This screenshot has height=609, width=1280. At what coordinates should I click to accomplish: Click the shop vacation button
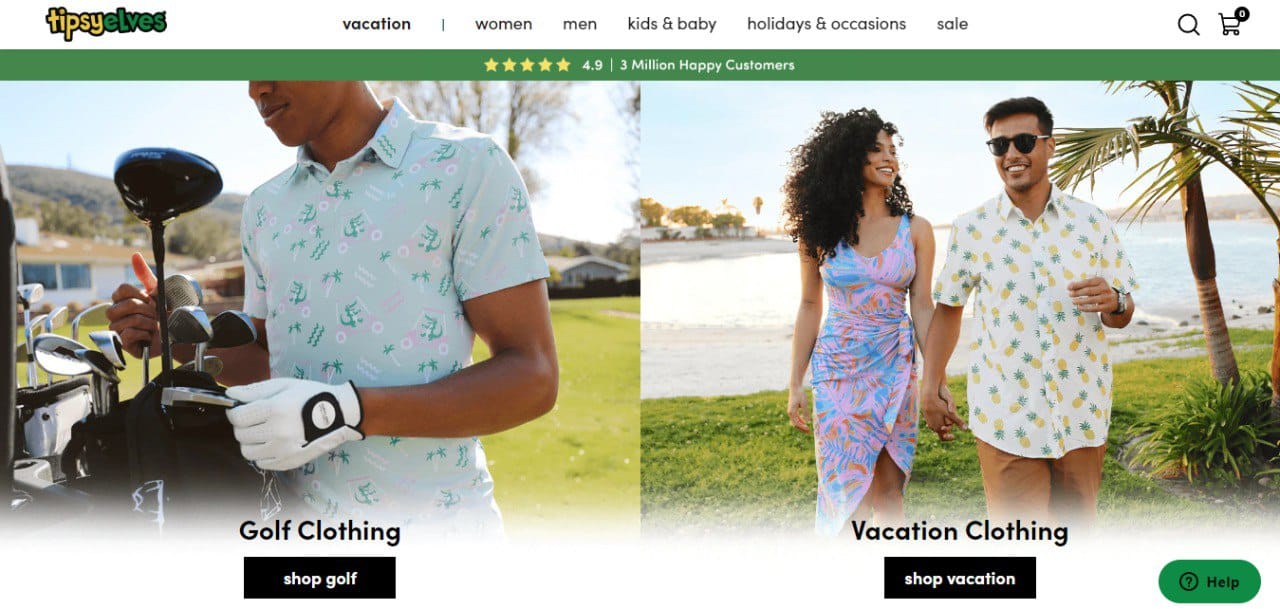(960, 578)
